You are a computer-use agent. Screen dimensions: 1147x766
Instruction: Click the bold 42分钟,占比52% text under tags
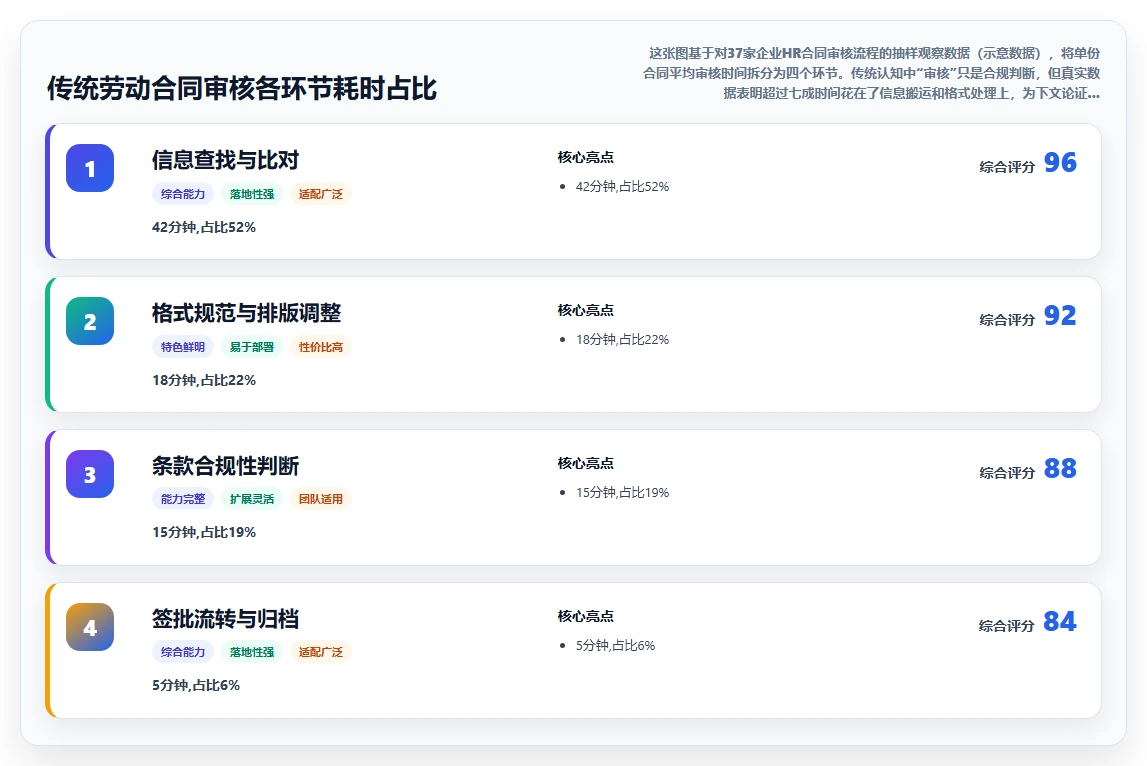tap(204, 228)
